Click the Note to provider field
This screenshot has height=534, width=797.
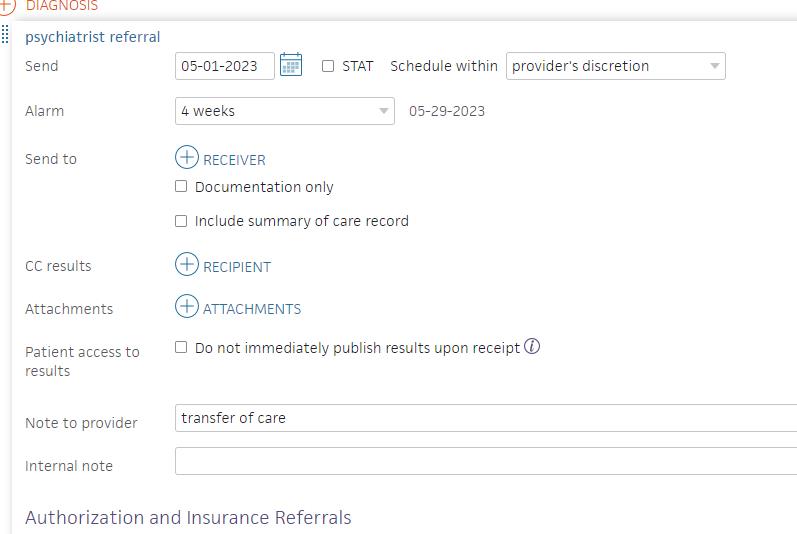point(486,418)
